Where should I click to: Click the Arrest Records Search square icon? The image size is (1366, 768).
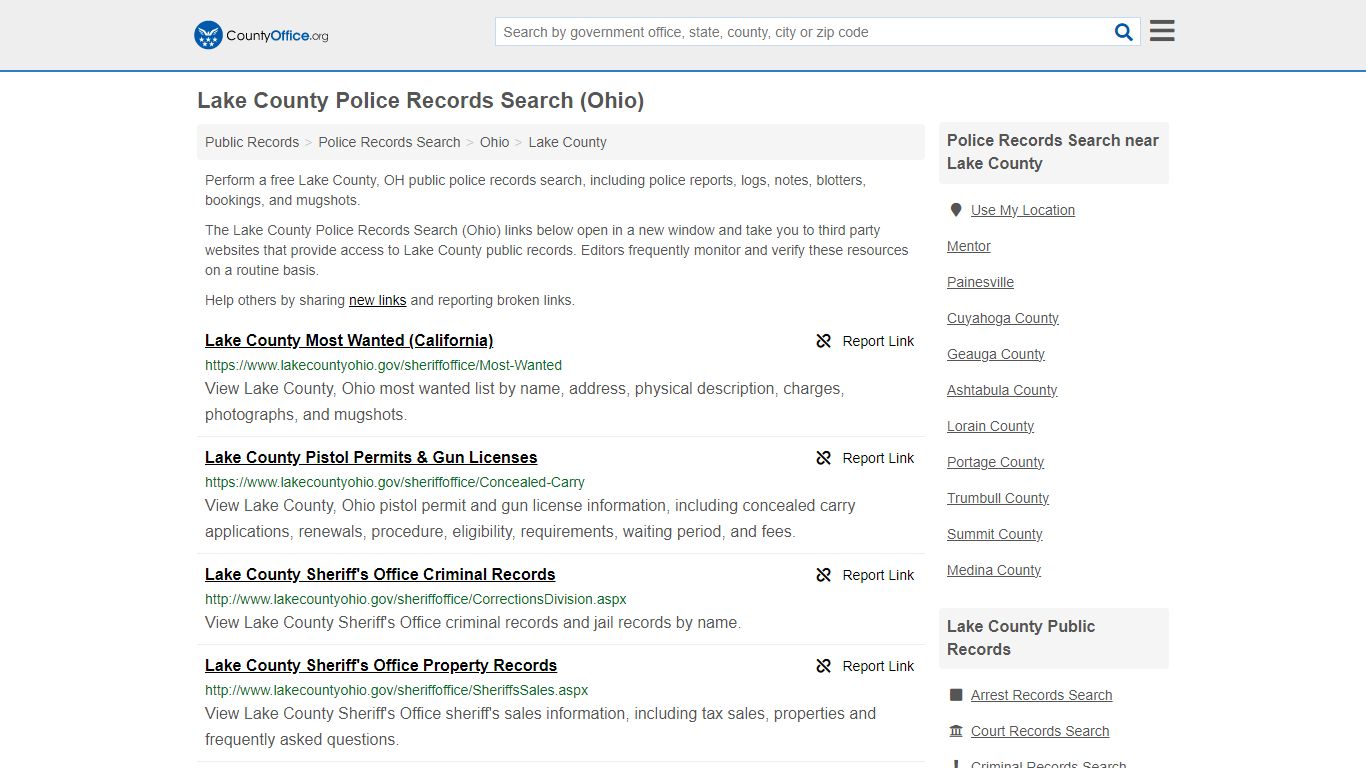956,695
